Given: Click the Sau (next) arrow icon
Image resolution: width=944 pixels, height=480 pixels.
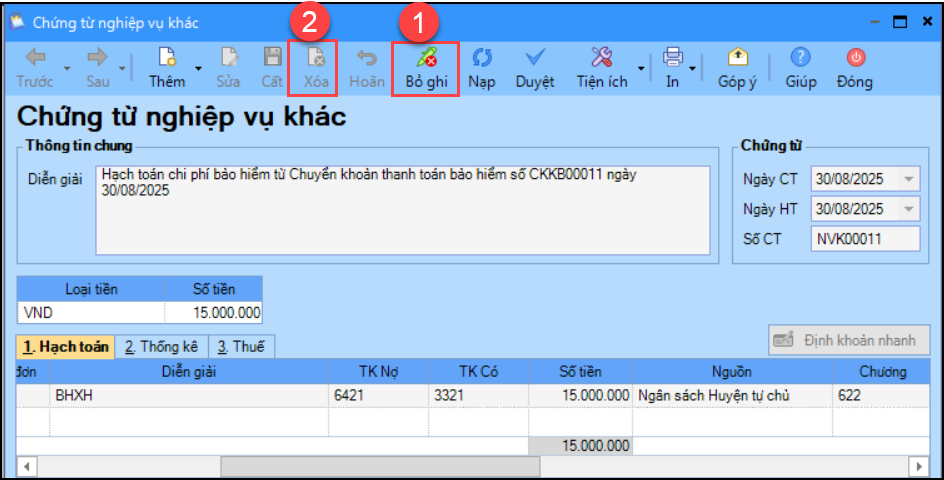Looking at the screenshot, I should point(97,57).
